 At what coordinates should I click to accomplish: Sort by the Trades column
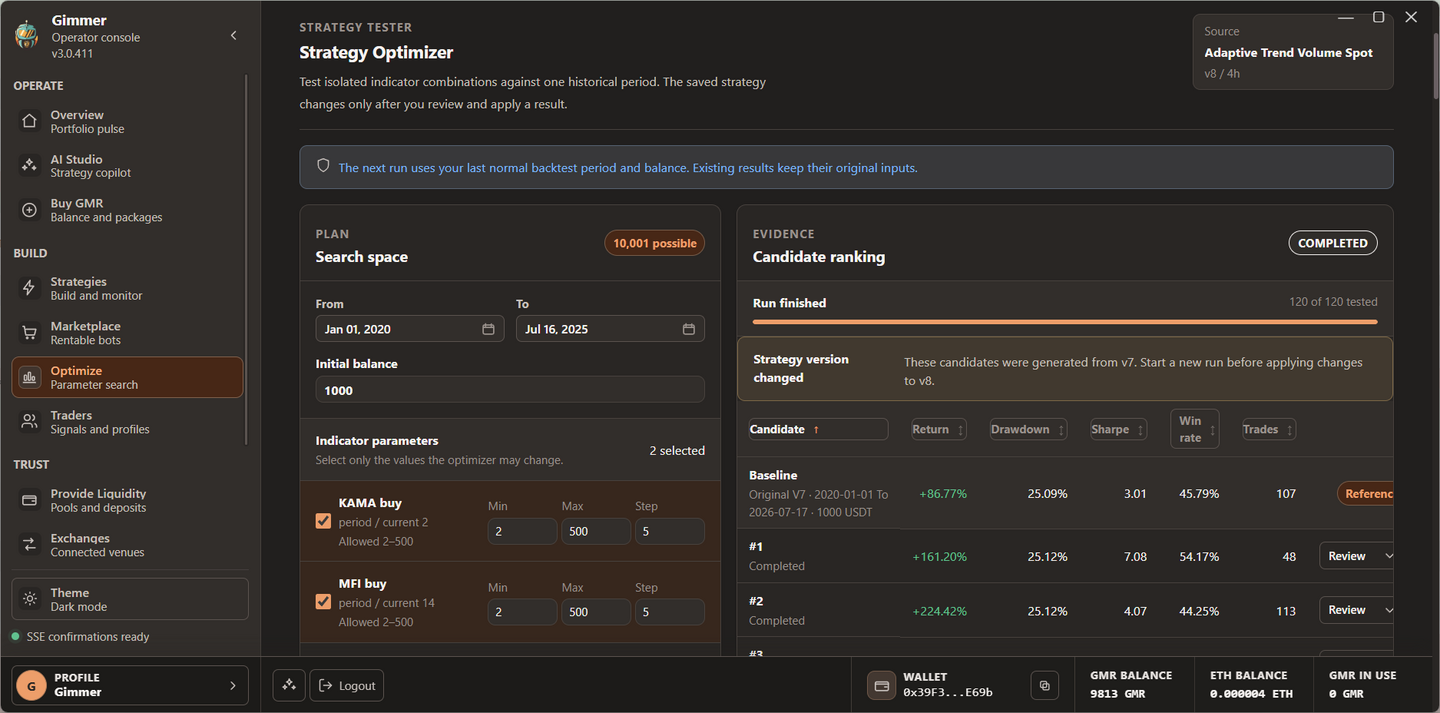(1268, 429)
